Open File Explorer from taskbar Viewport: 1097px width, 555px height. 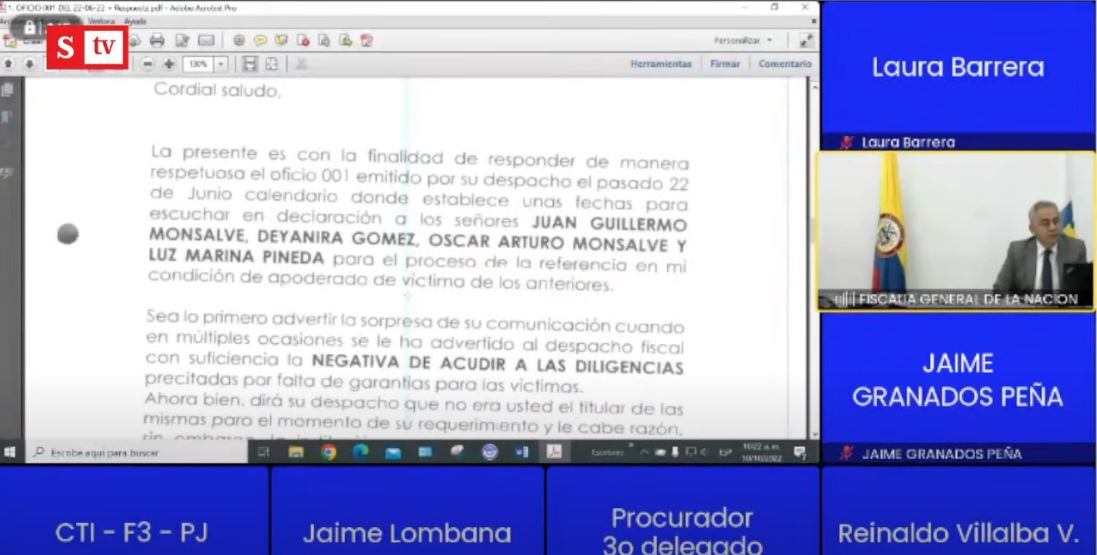[296, 452]
